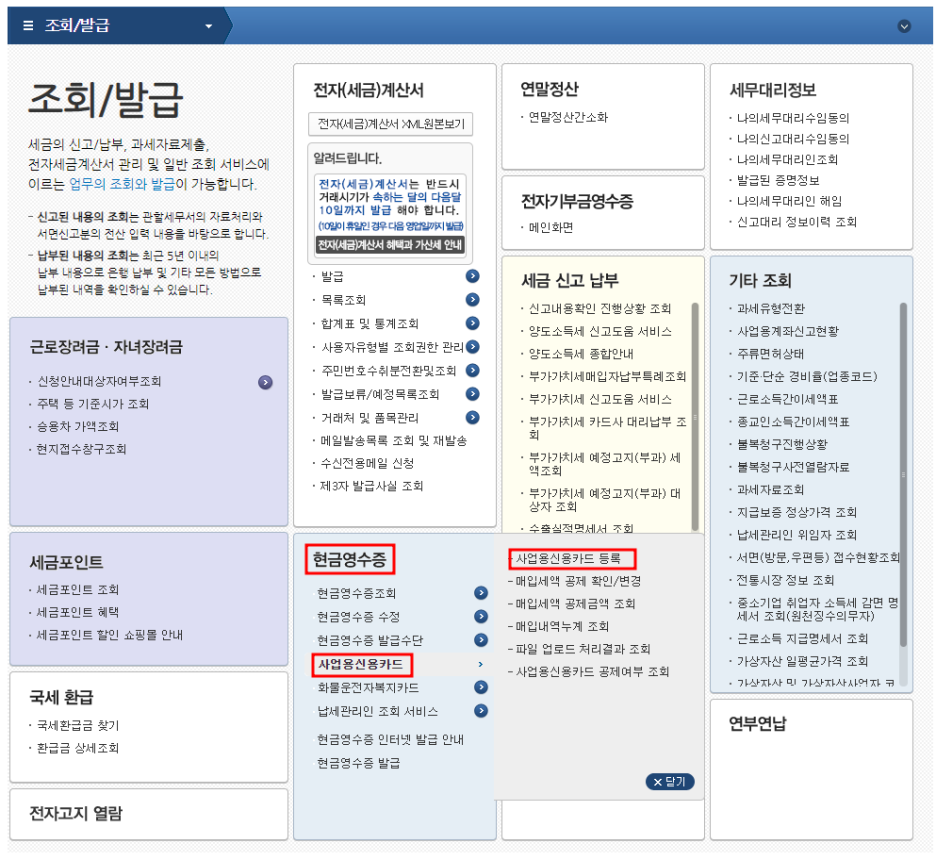Click the 국세환급금 찾기 link
Image resolution: width=936 pixels, height=860 pixels.
[x=78, y=725]
